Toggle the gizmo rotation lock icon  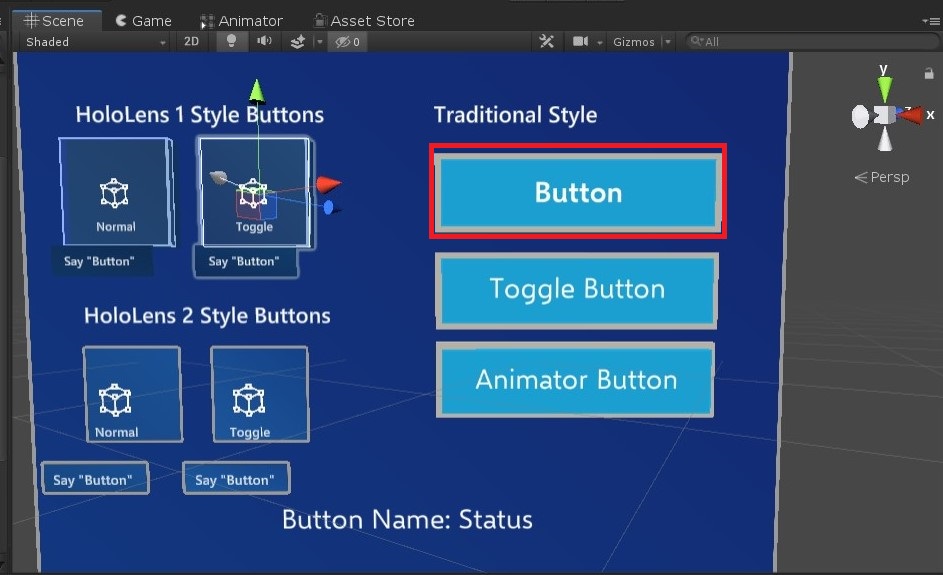click(929, 73)
